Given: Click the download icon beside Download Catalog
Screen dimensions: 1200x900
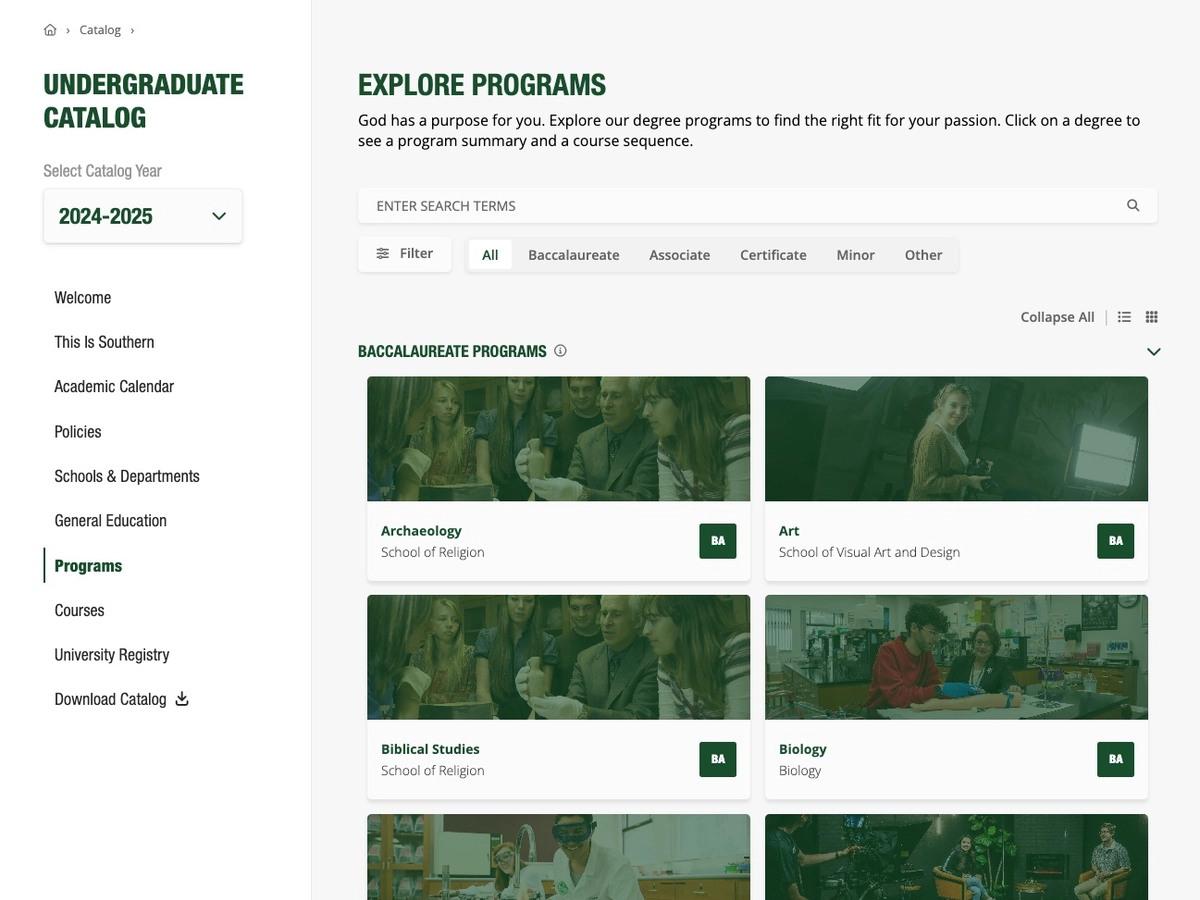Looking at the screenshot, I should pos(182,699).
